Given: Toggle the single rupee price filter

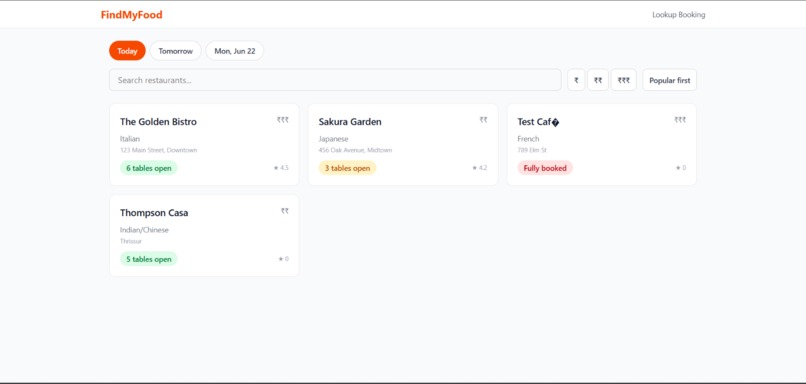Looking at the screenshot, I should coord(576,80).
